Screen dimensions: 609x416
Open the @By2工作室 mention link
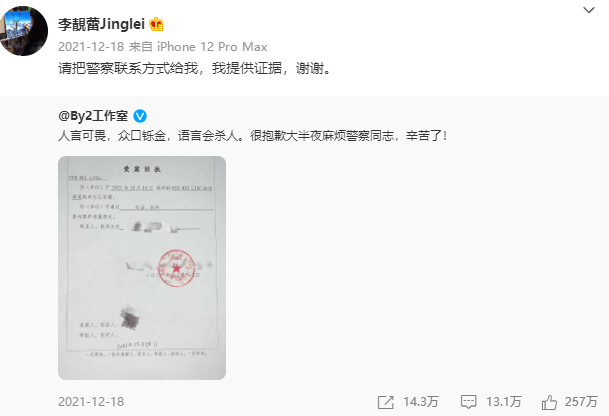pyautogui.click(x=93, y=116)
